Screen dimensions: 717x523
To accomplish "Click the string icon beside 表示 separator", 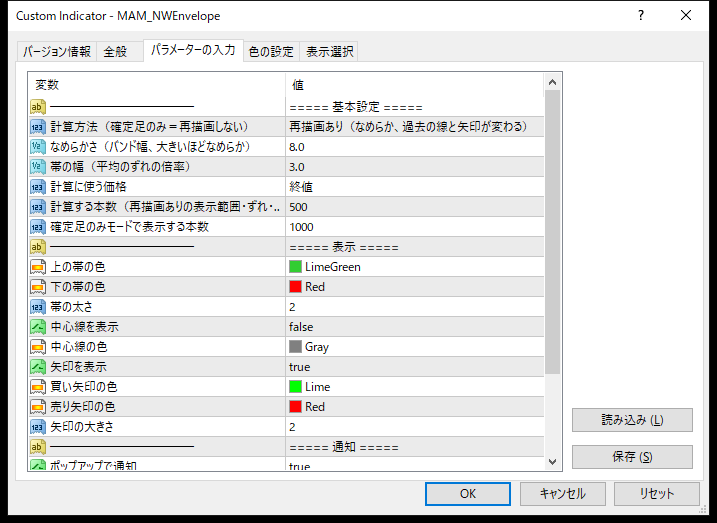I will coord(38,247).
